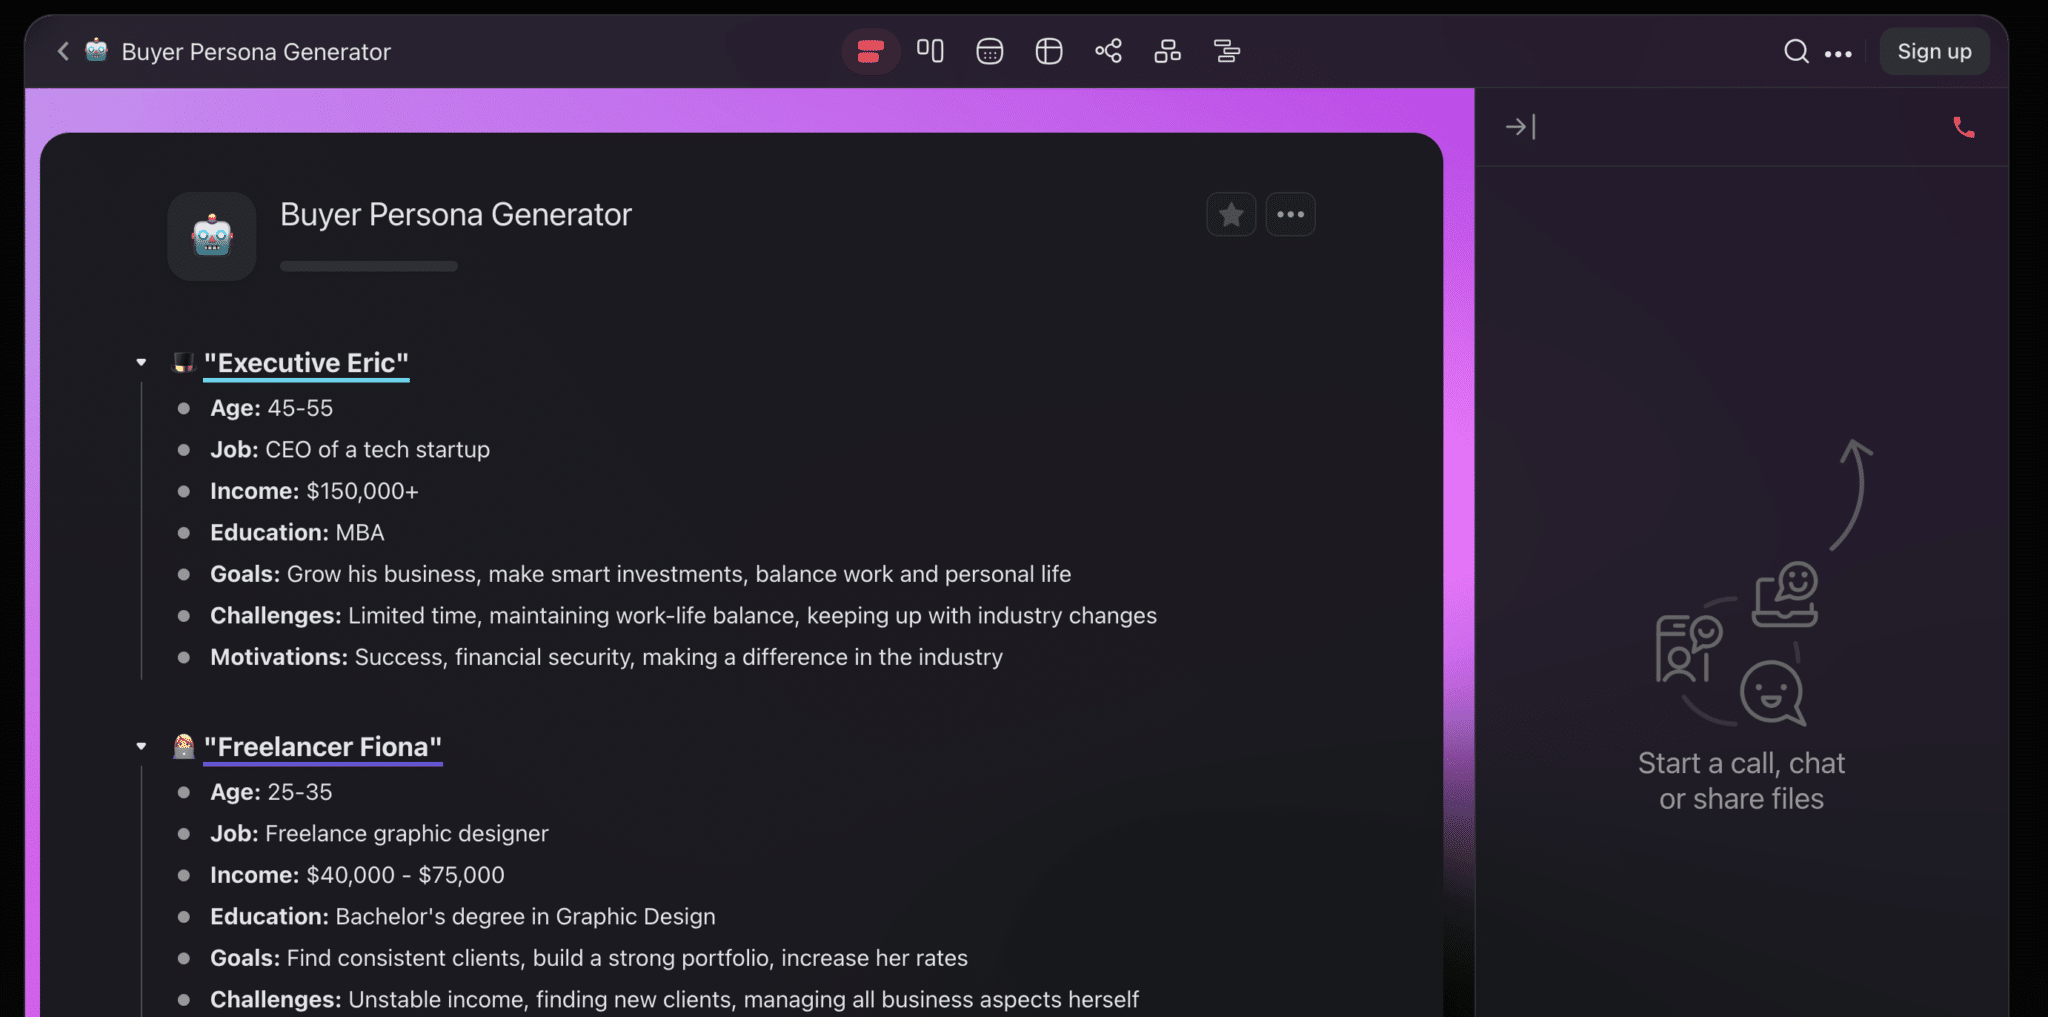
Task: Go back using the left chevron
Action: point(63,51)
